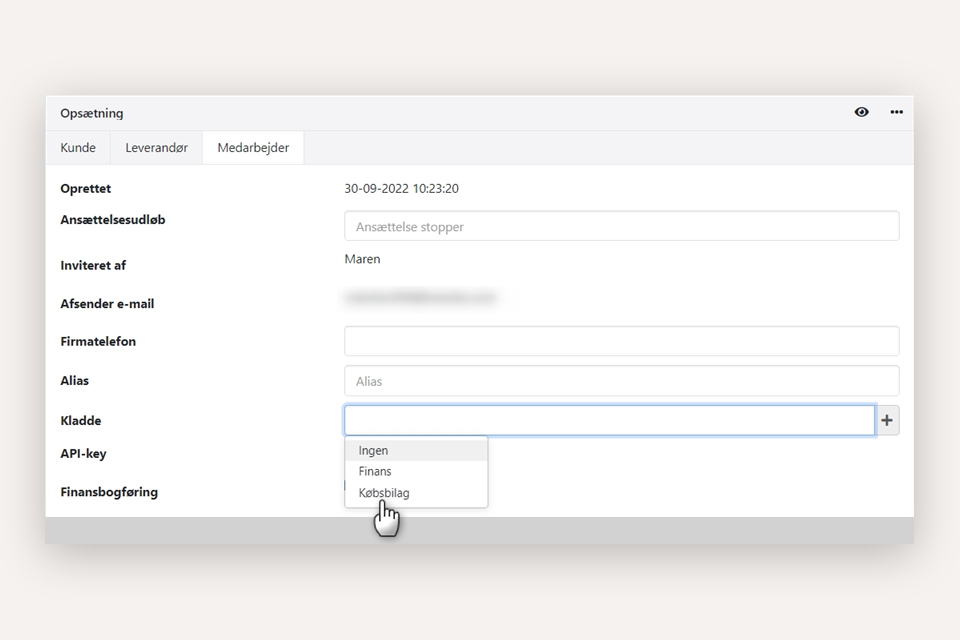
Task: Click the blurred Afsender e-mail address
Action: point(420,298)
